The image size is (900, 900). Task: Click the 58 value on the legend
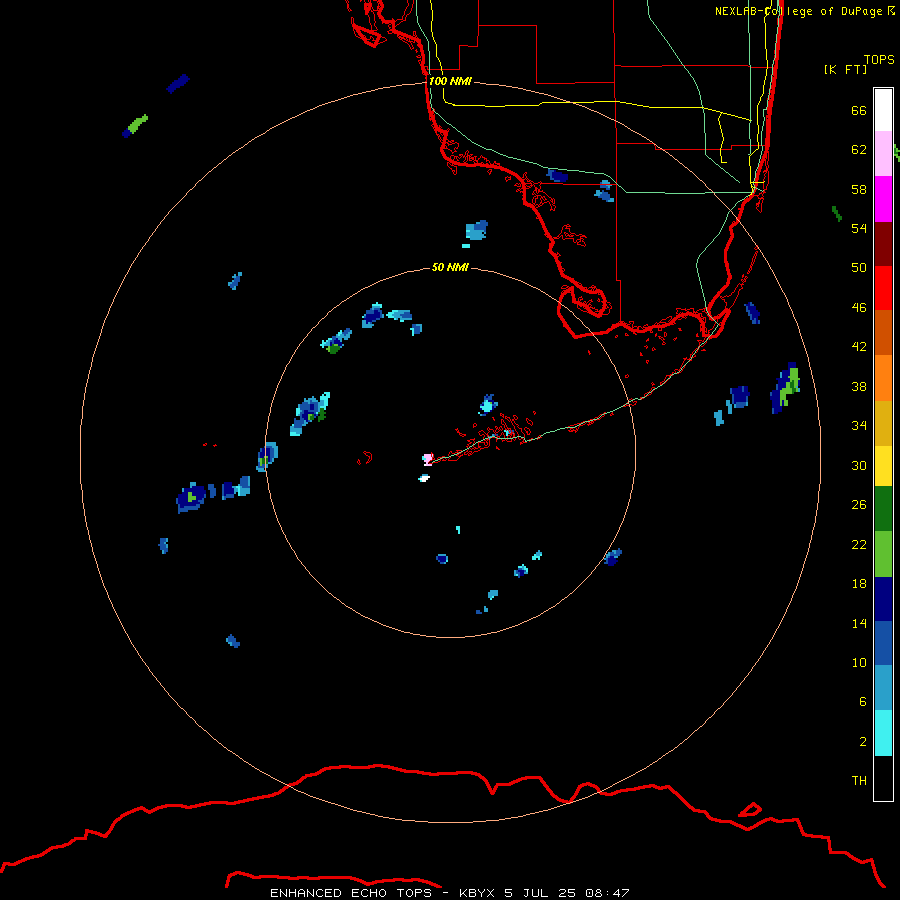click(859, 189)
